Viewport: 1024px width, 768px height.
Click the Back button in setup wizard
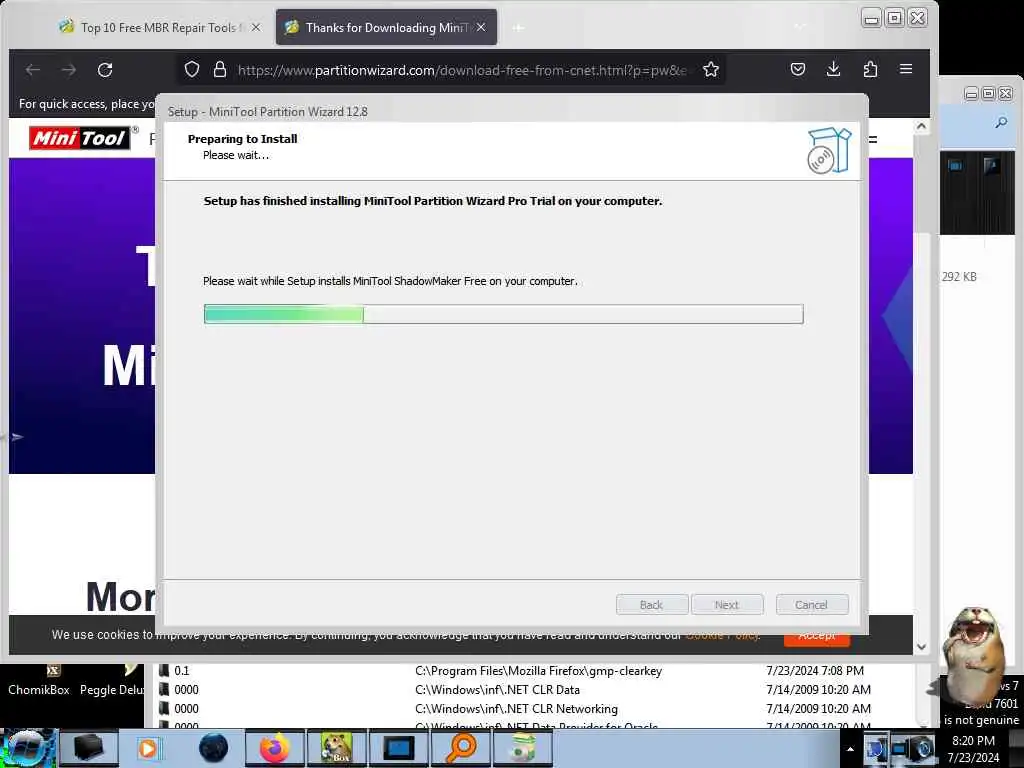651,605
